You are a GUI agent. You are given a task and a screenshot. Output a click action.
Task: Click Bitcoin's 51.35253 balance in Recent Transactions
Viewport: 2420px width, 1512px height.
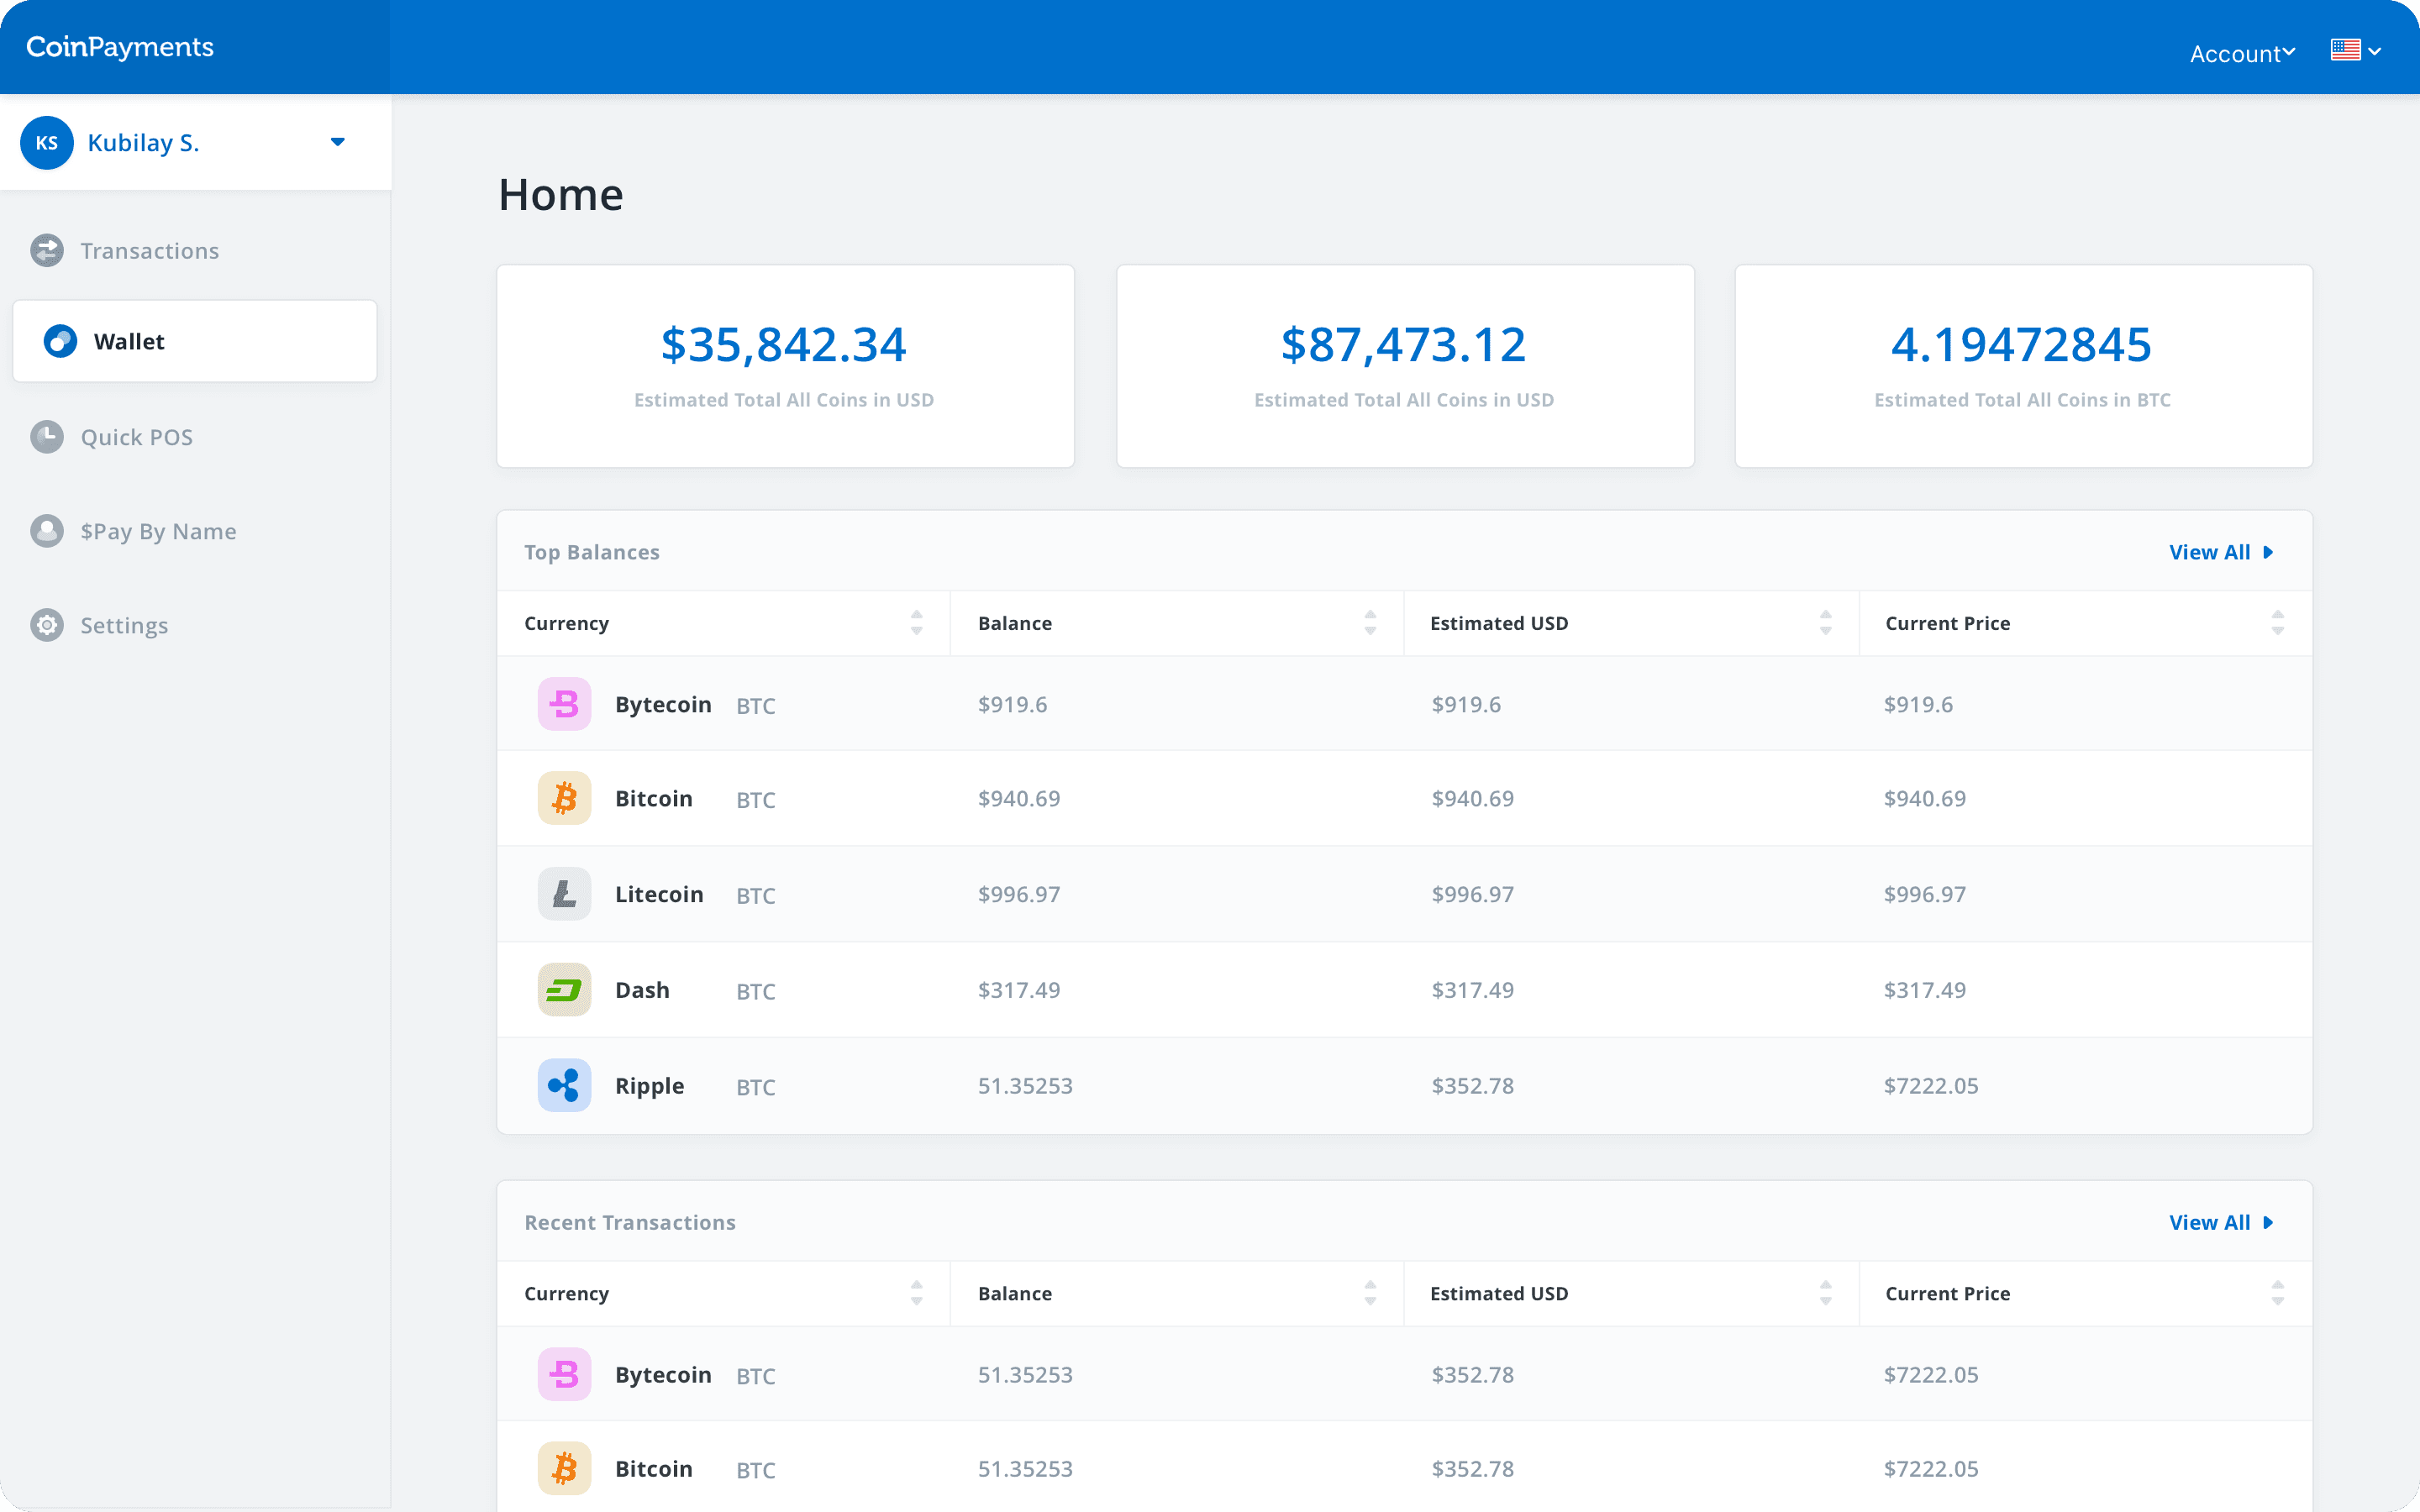[x=1025, y=1468]
